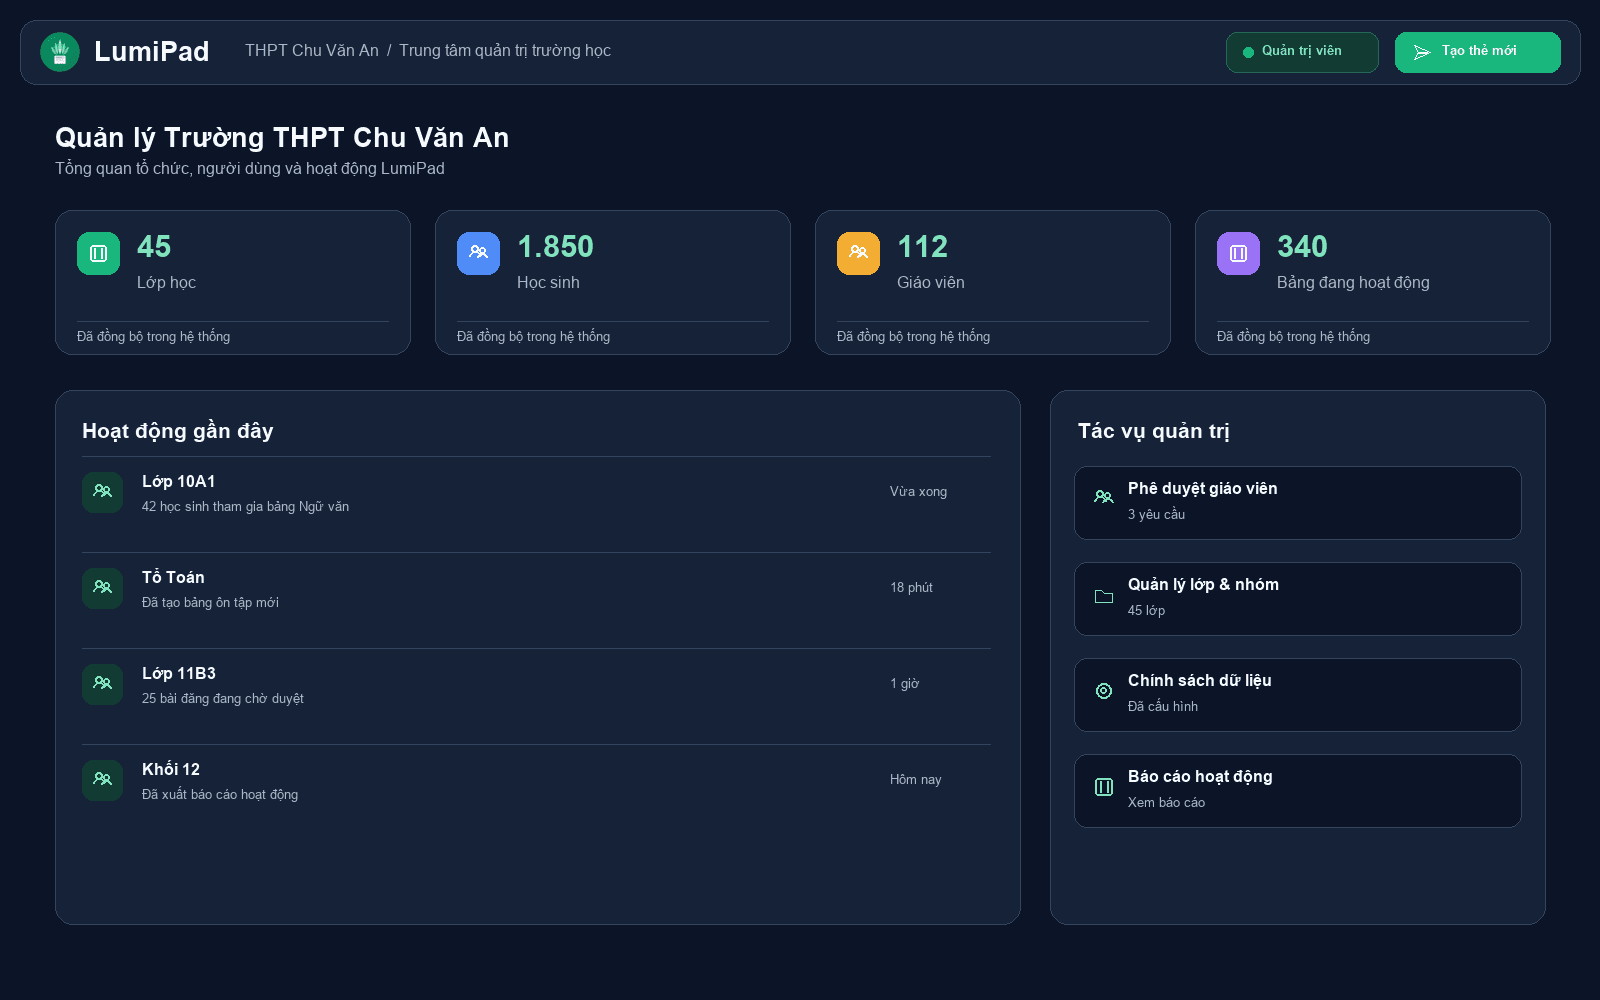Click the group icon beside Lớp 10A1

pyautogui.click(x=102, y=492)
